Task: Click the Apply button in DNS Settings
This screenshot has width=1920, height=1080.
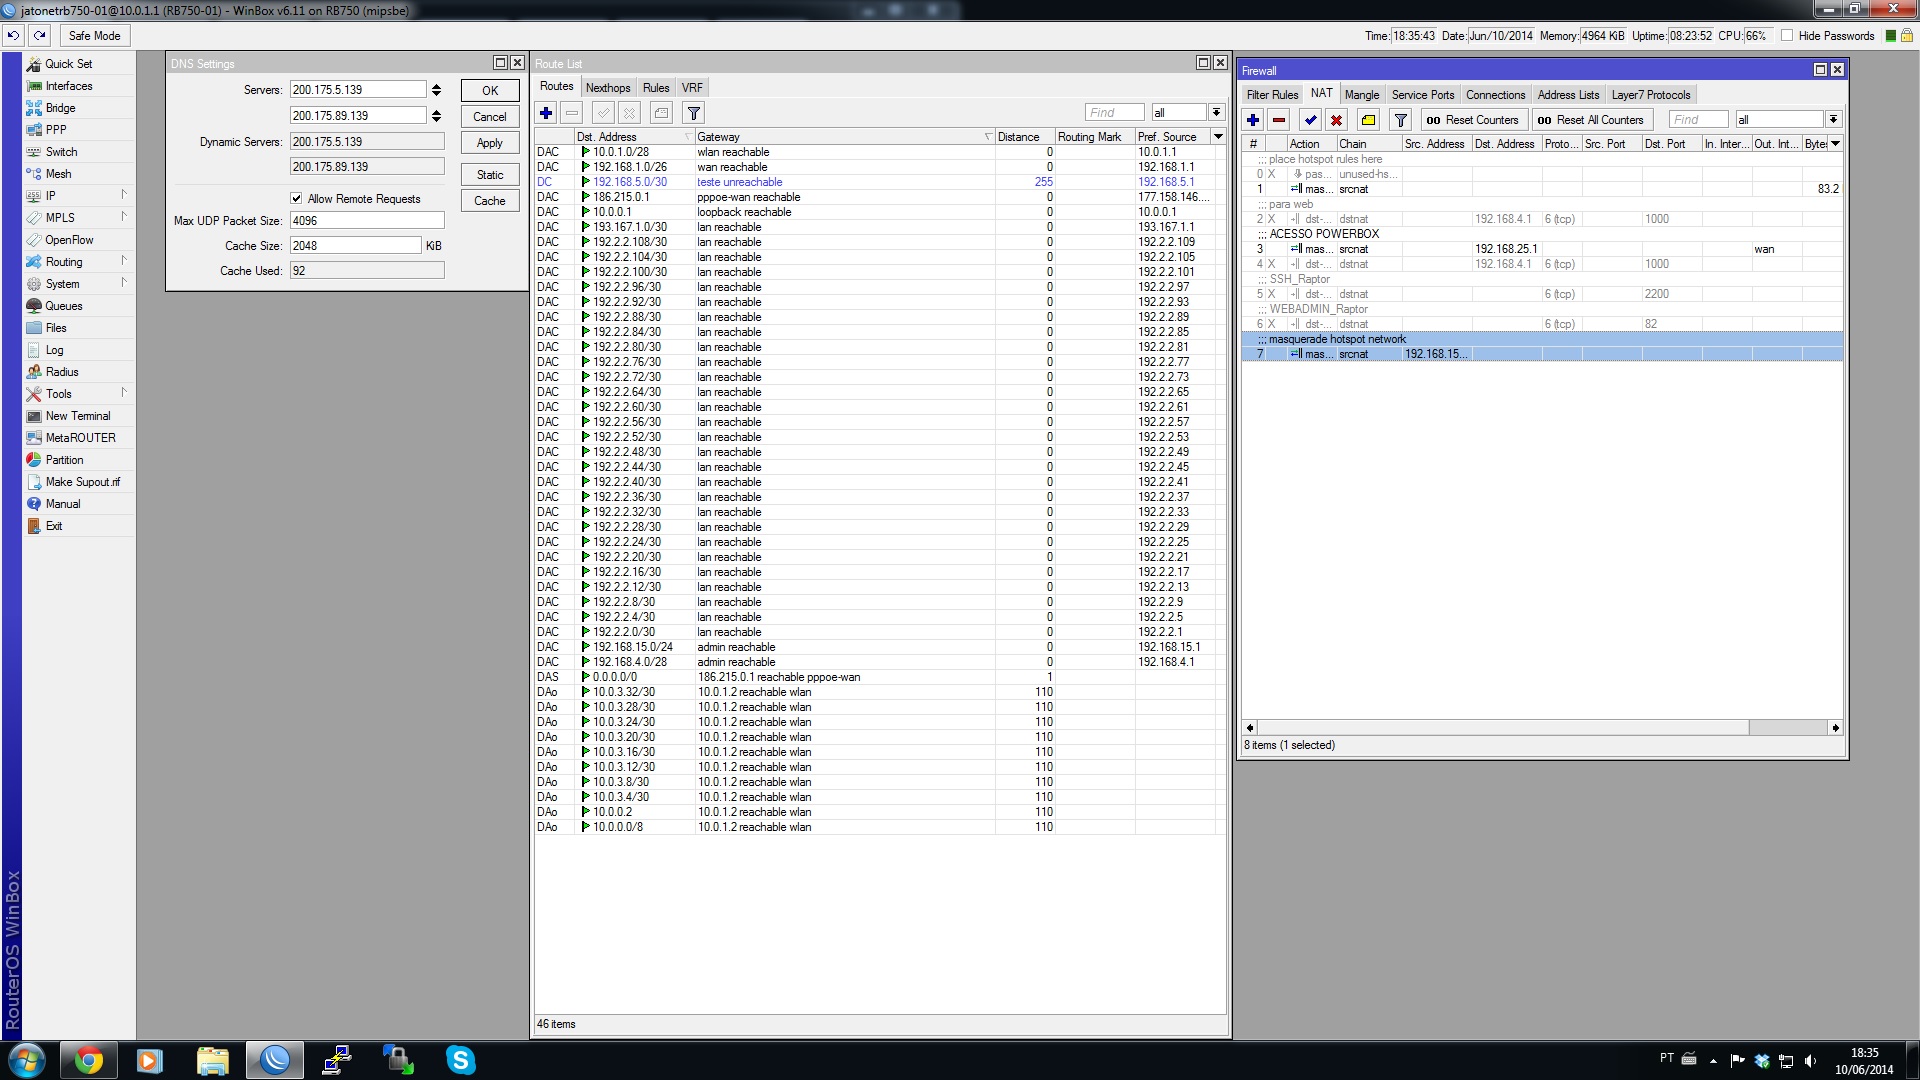Action: pyautogui.click(x=489, y=143)
